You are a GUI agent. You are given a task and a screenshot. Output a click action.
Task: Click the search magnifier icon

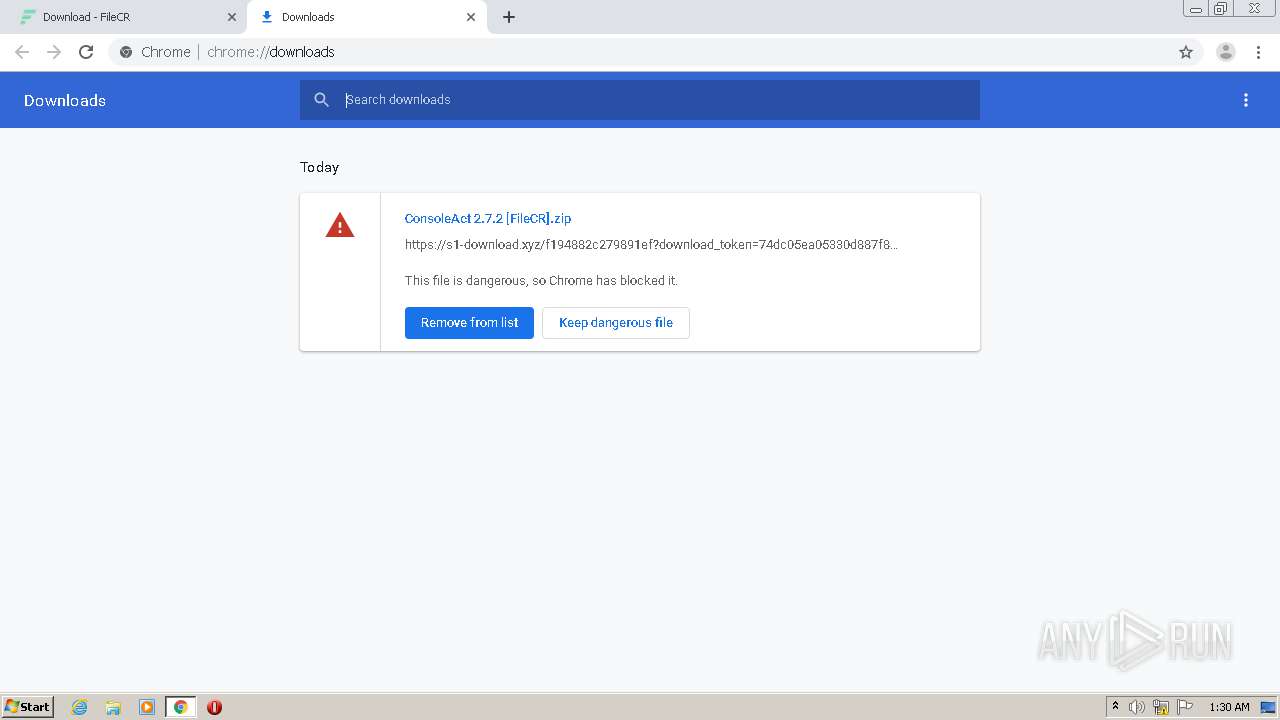(321, 100)
